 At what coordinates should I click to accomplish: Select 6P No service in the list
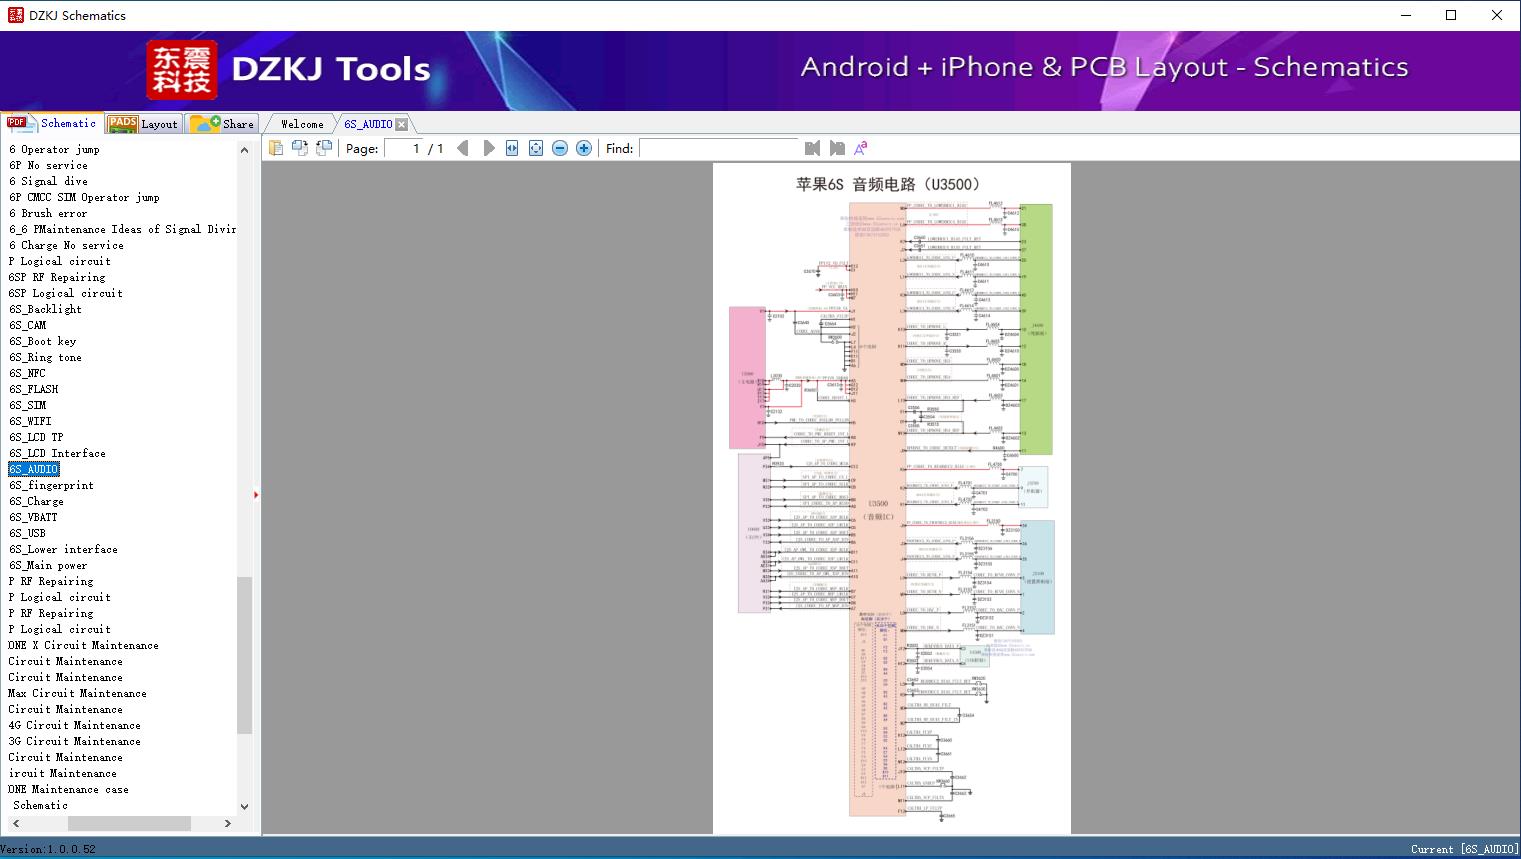click(x=48, y=165)
